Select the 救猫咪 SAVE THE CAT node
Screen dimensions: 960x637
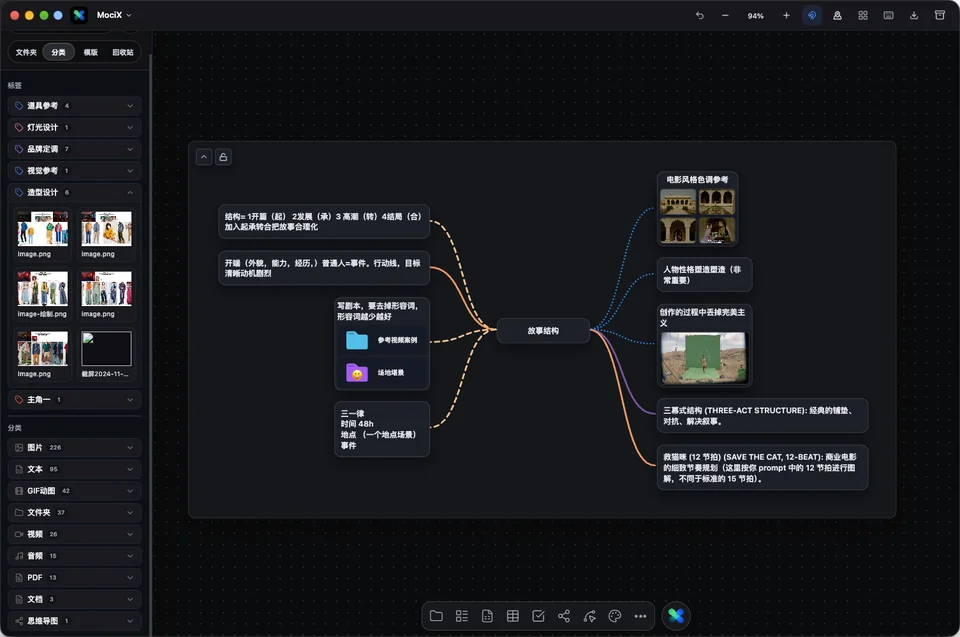(762, 467)
